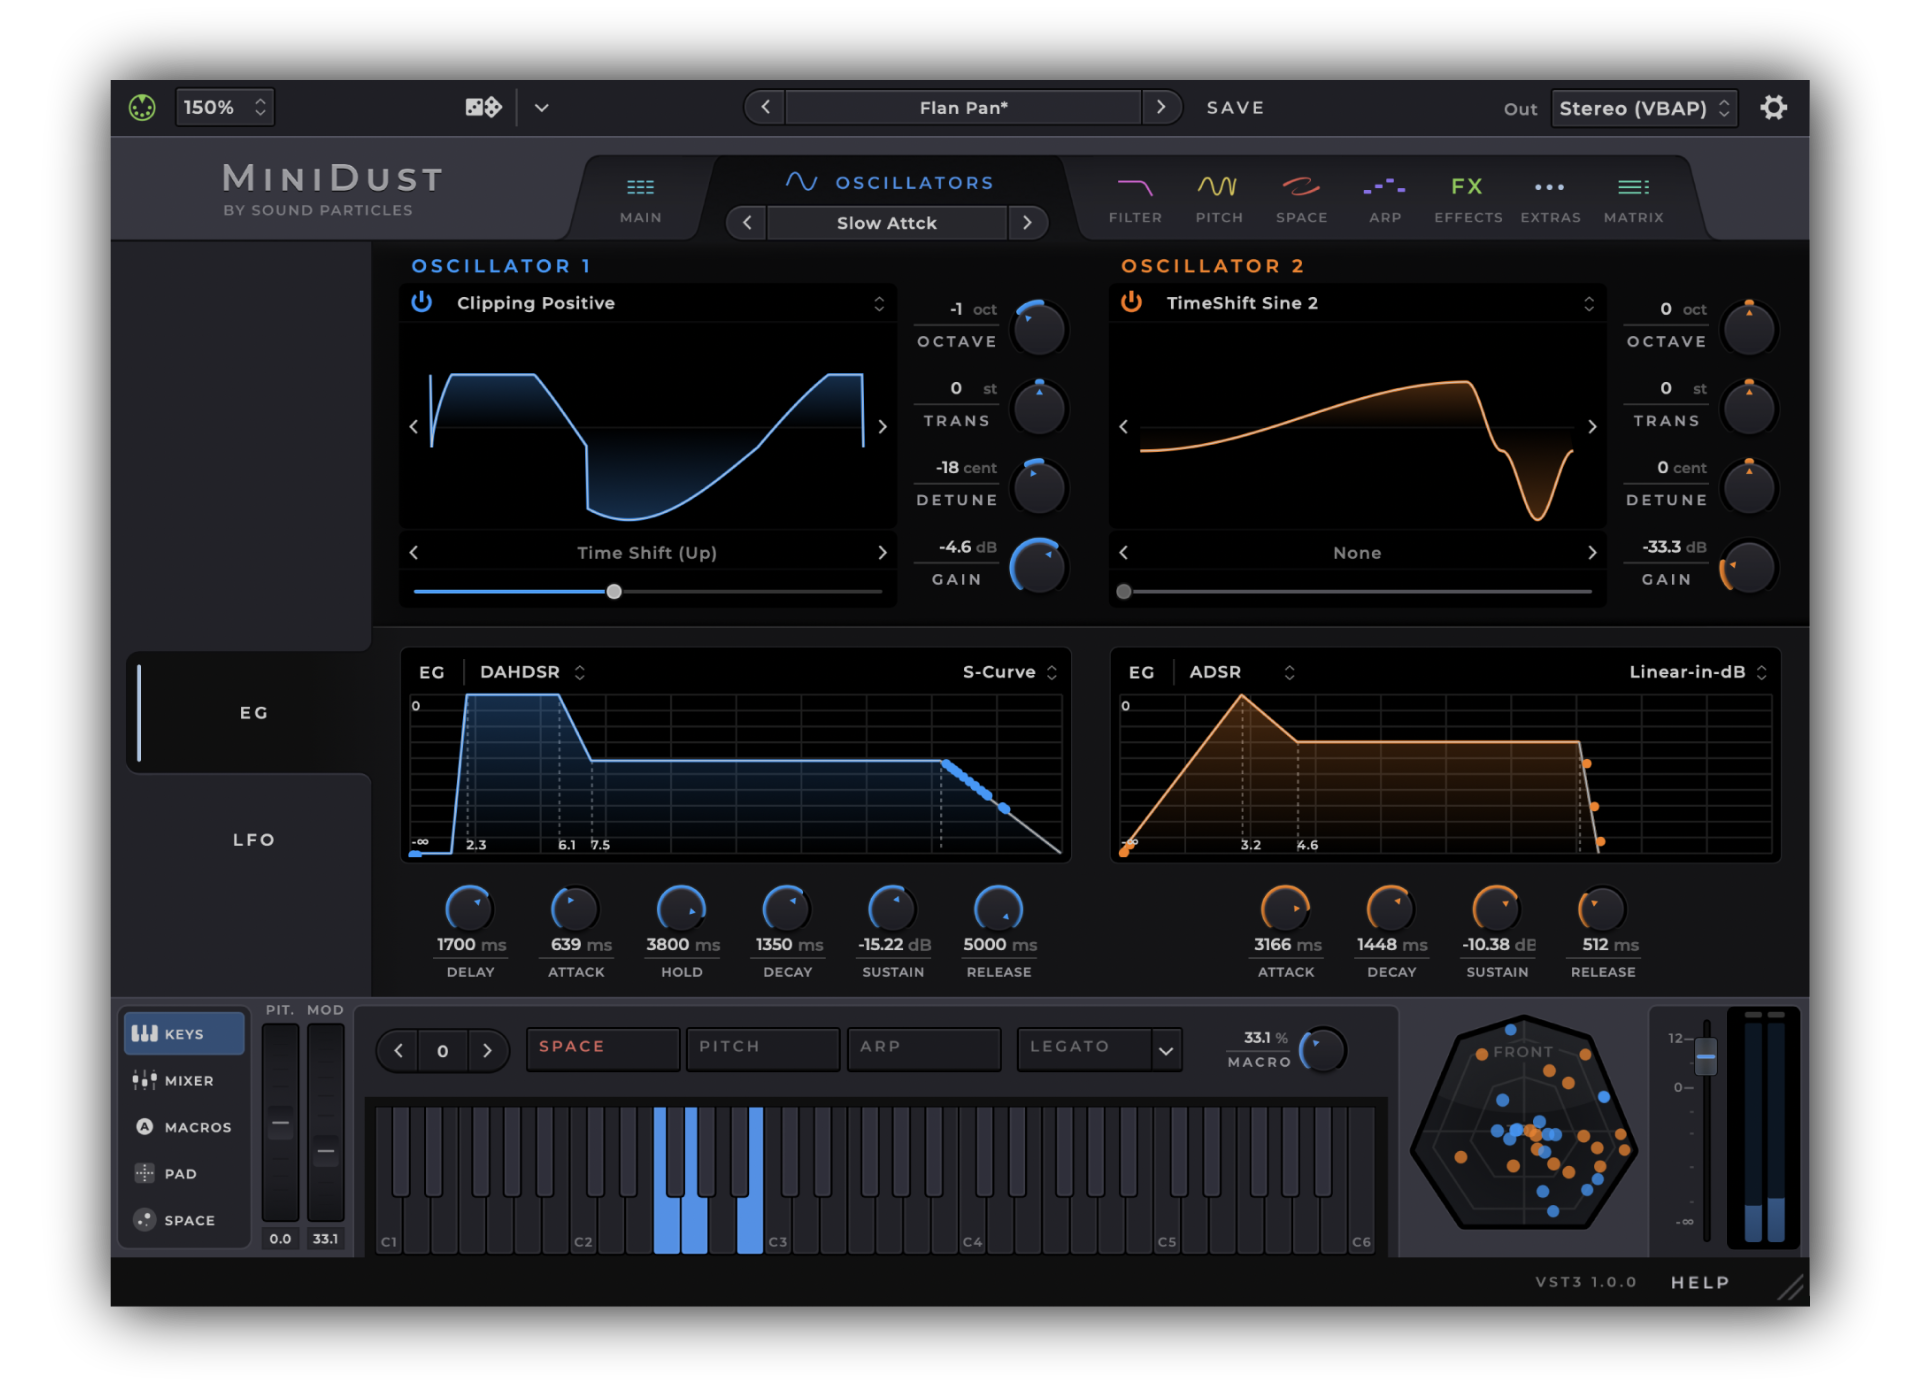
Task: Open the settings gear icon
Action: [x=1773, y=107]
